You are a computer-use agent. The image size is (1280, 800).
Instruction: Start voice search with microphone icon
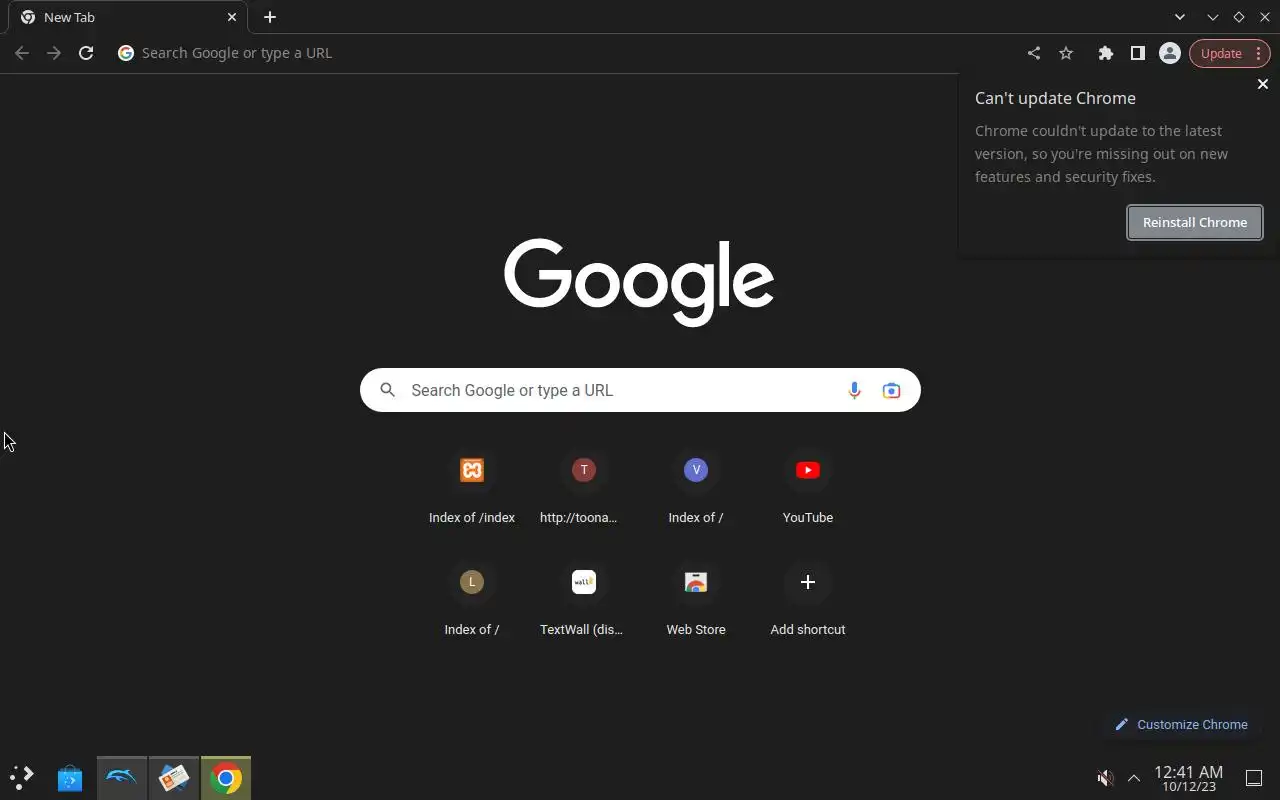click(854, 390)
